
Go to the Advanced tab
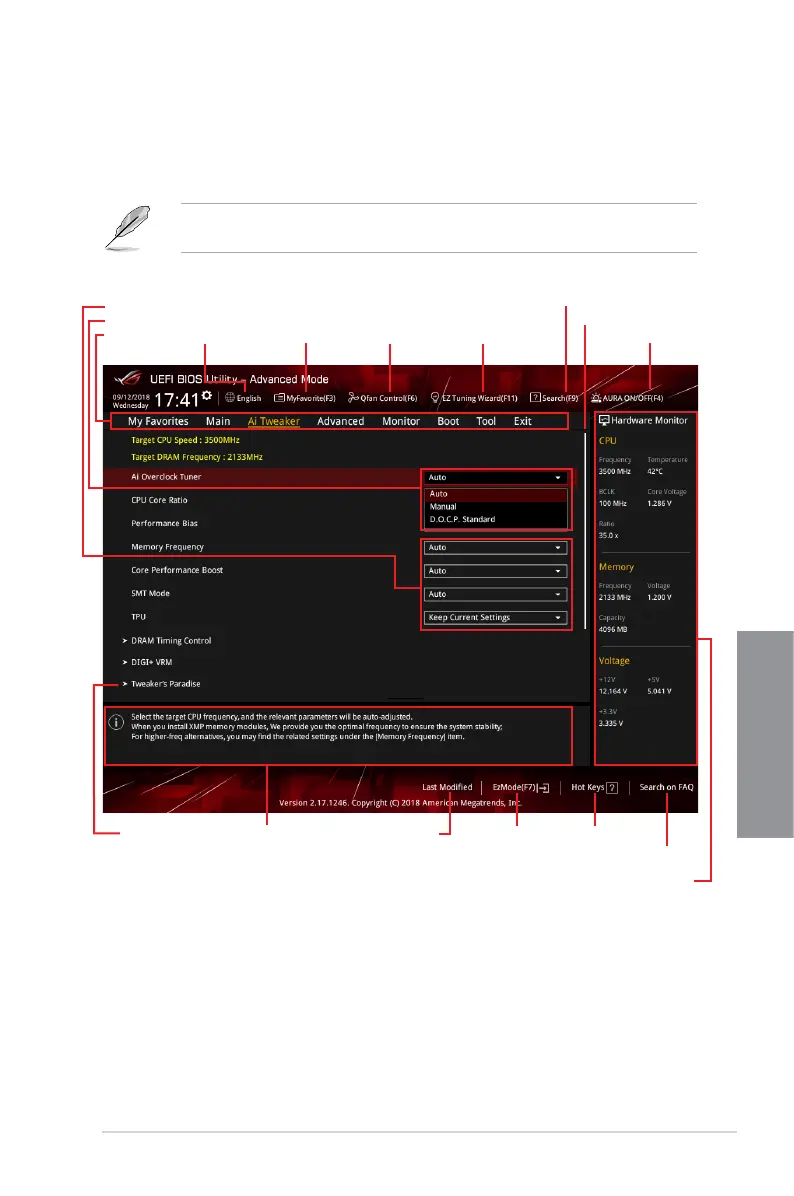(340, 421)
